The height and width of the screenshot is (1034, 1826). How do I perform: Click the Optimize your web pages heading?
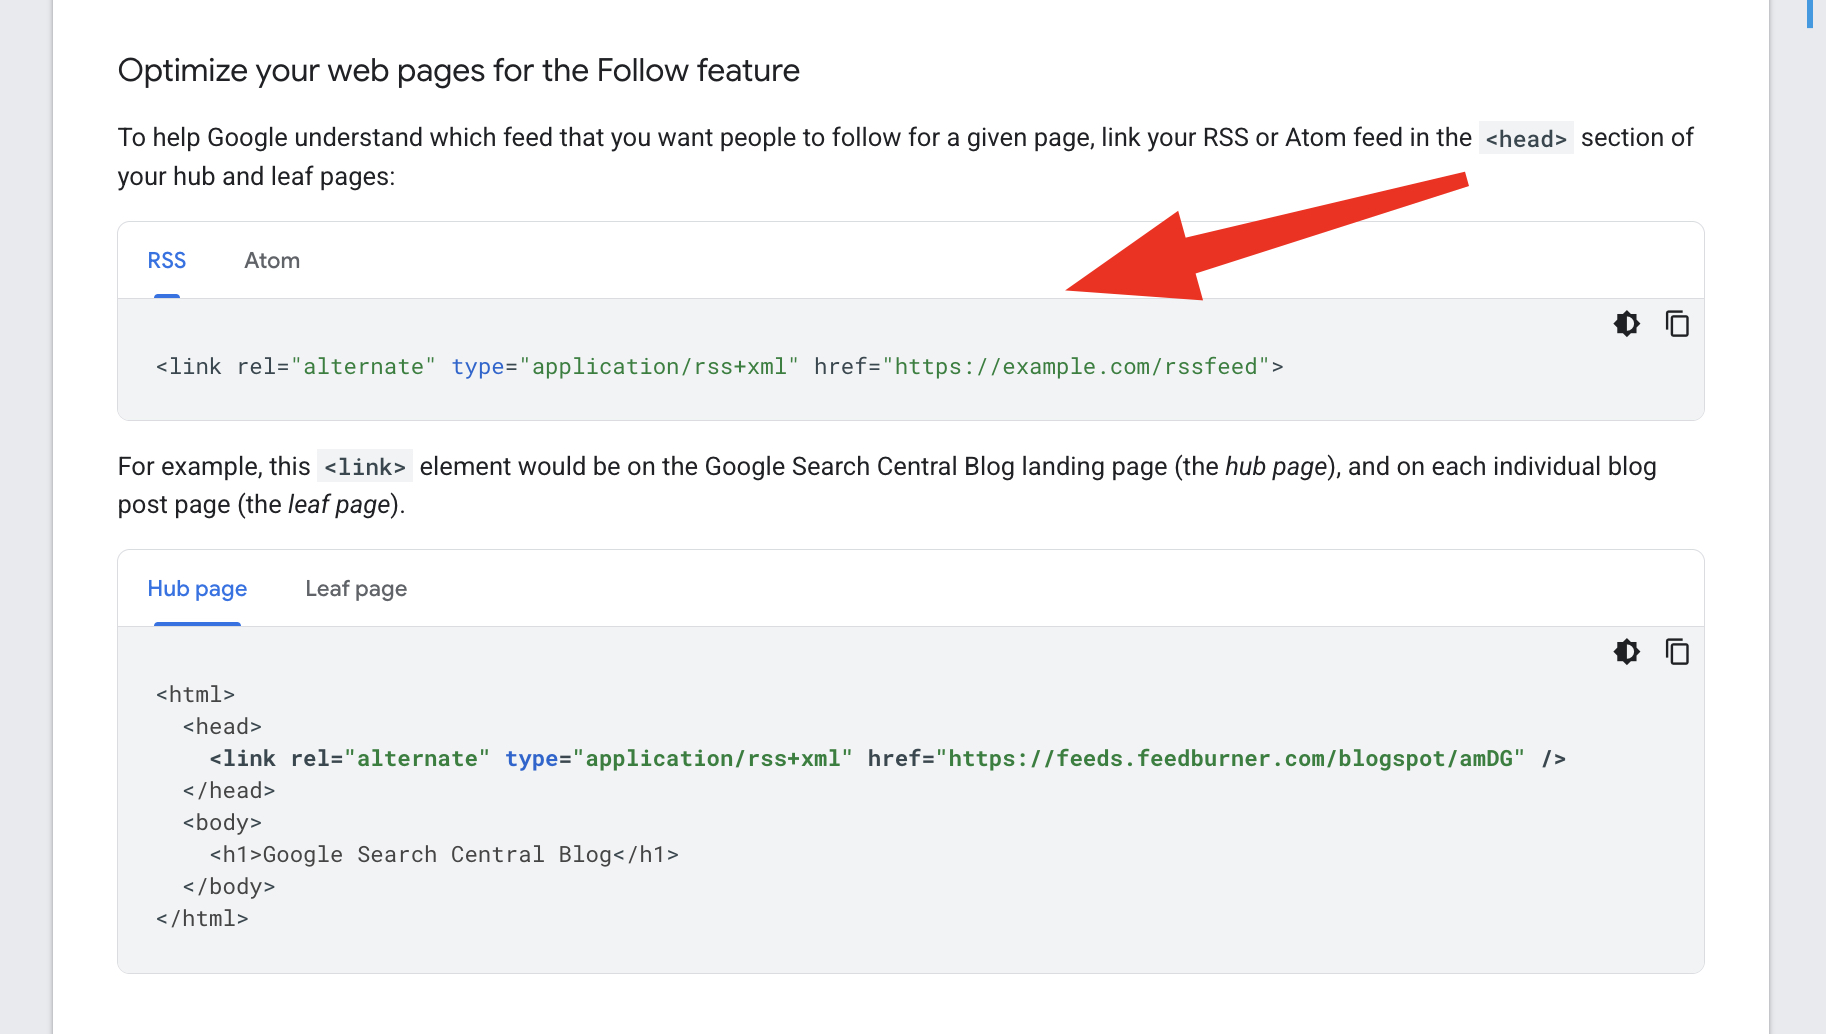click(x=458, y=71)
